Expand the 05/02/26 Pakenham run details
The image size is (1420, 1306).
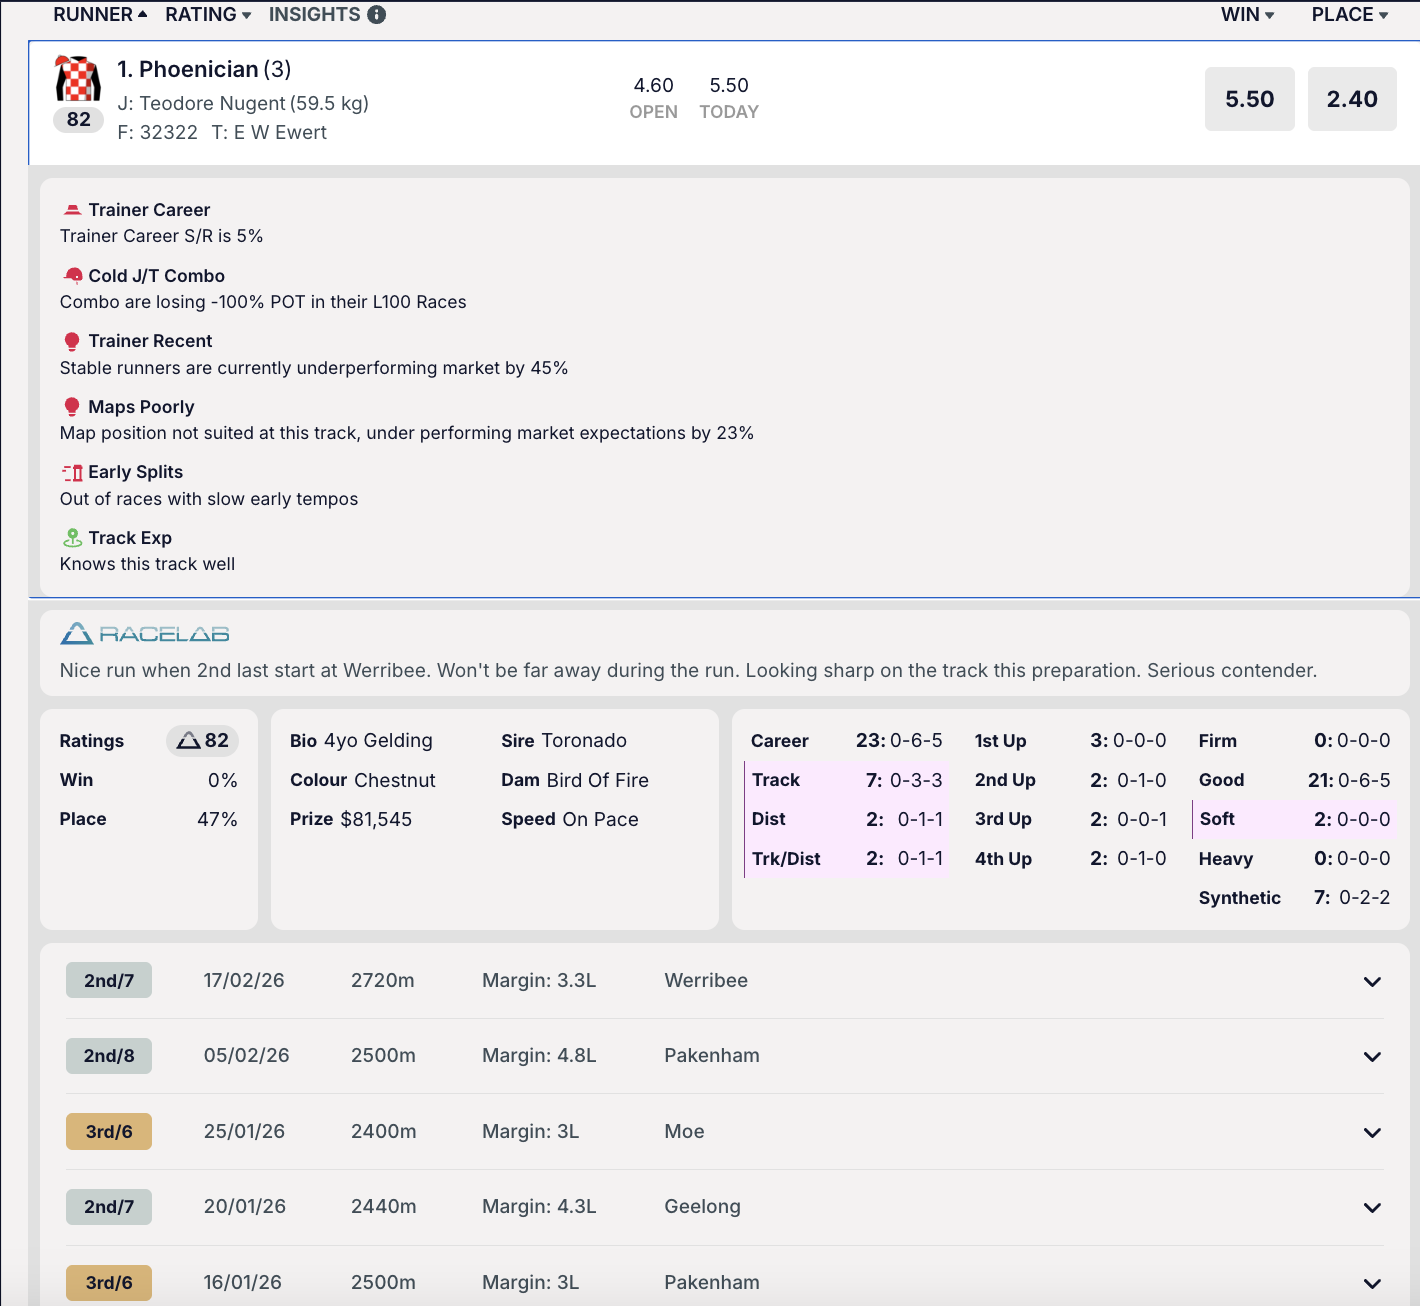[x=1372, y=1056]
